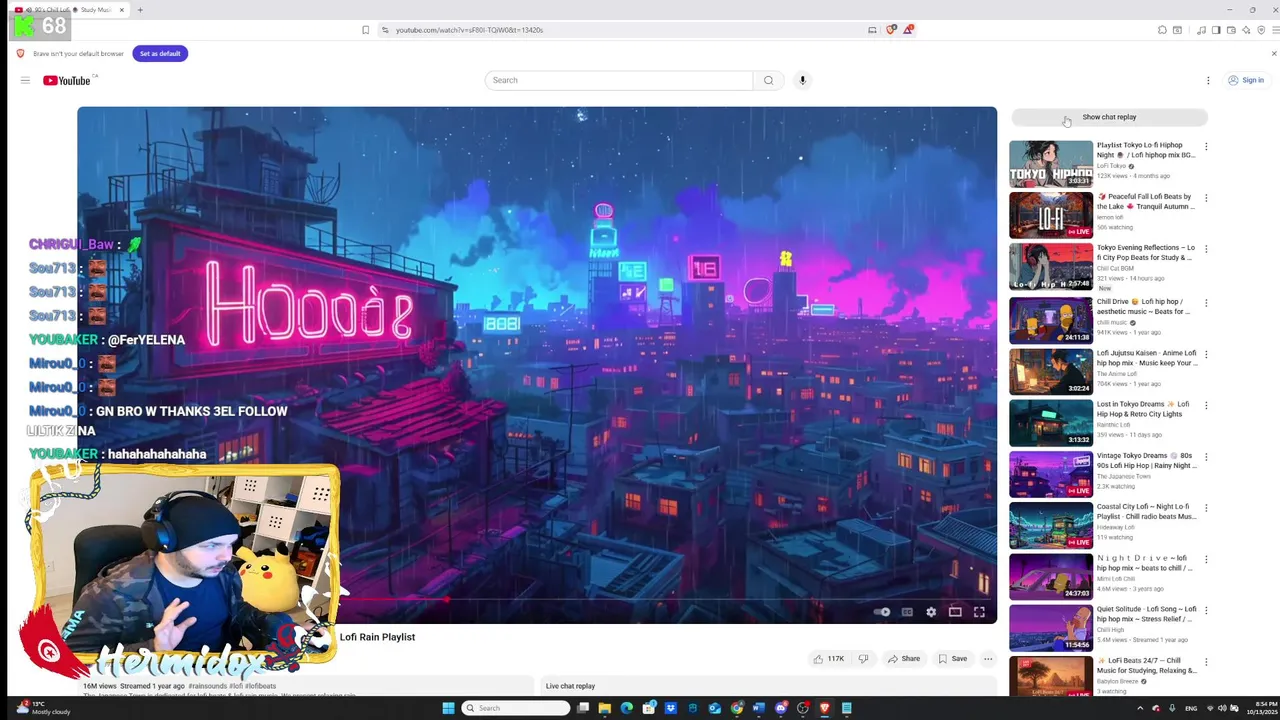Open Chill Drive Lofi hip hop thumbnail
Screen dimensions: 1280x720
coord(1051,319)
